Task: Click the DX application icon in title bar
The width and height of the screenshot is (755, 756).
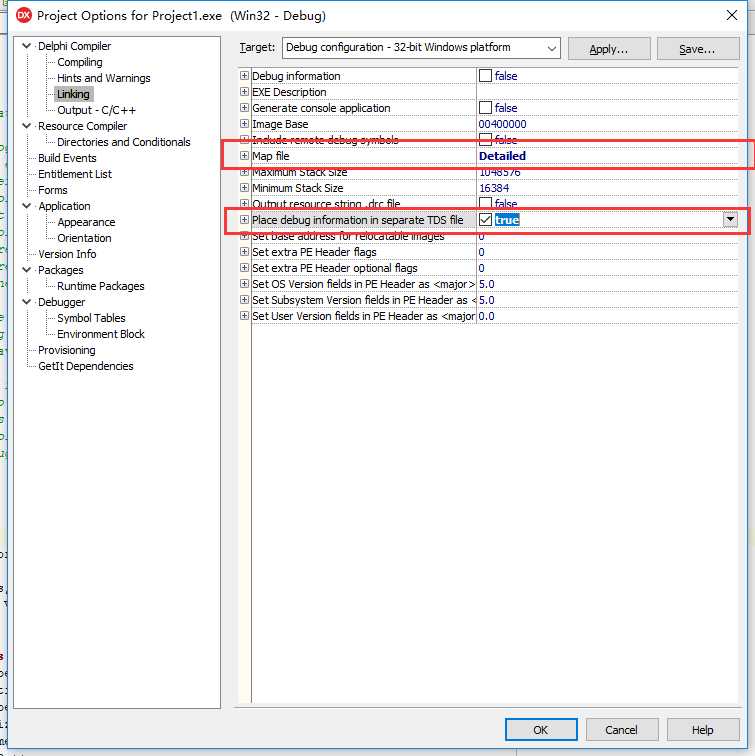Action: coord(24,15)
